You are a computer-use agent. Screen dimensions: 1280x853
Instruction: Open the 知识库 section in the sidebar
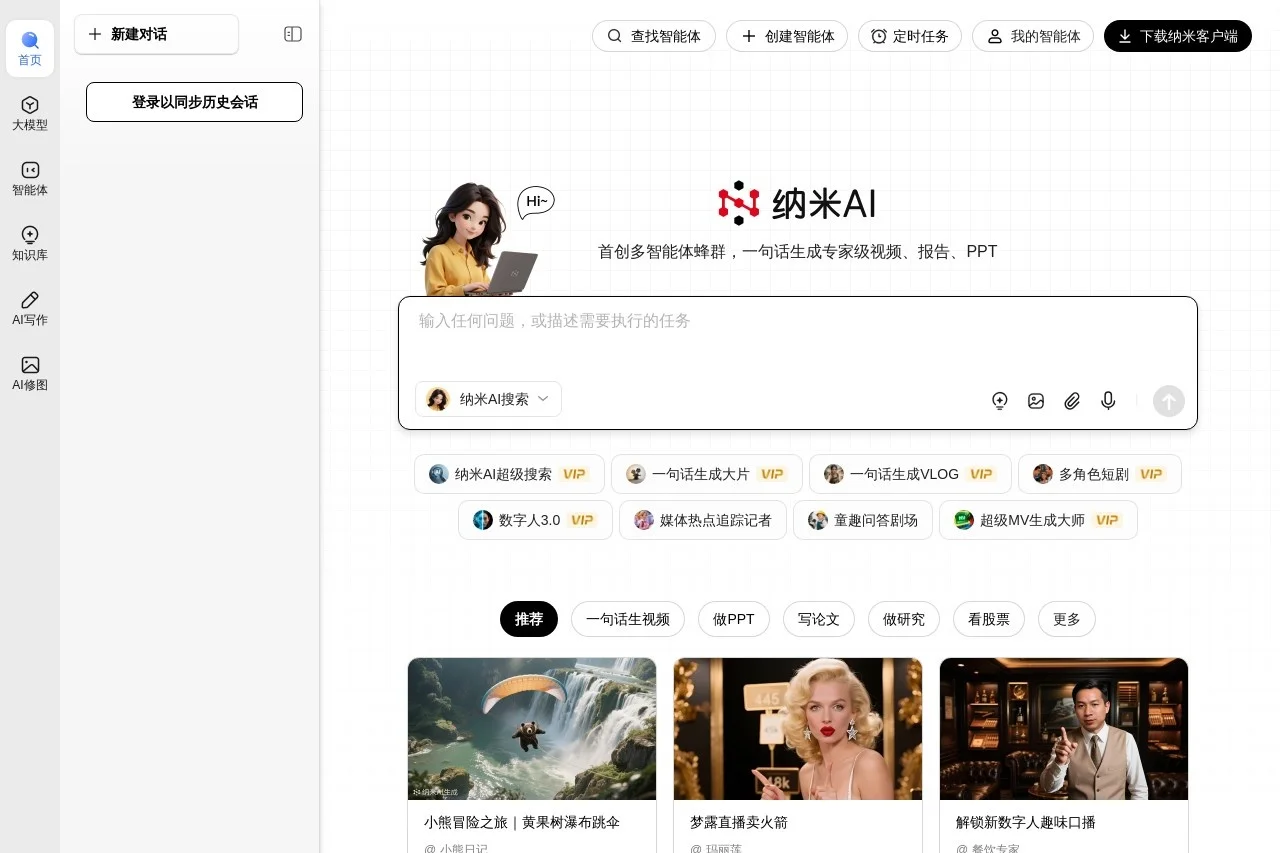point(29,244)
